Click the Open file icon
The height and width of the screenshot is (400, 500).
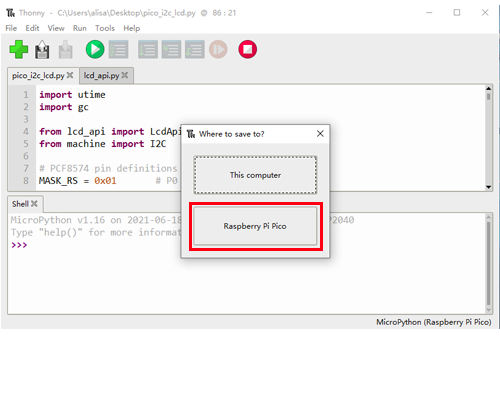(x=42, y=50)
